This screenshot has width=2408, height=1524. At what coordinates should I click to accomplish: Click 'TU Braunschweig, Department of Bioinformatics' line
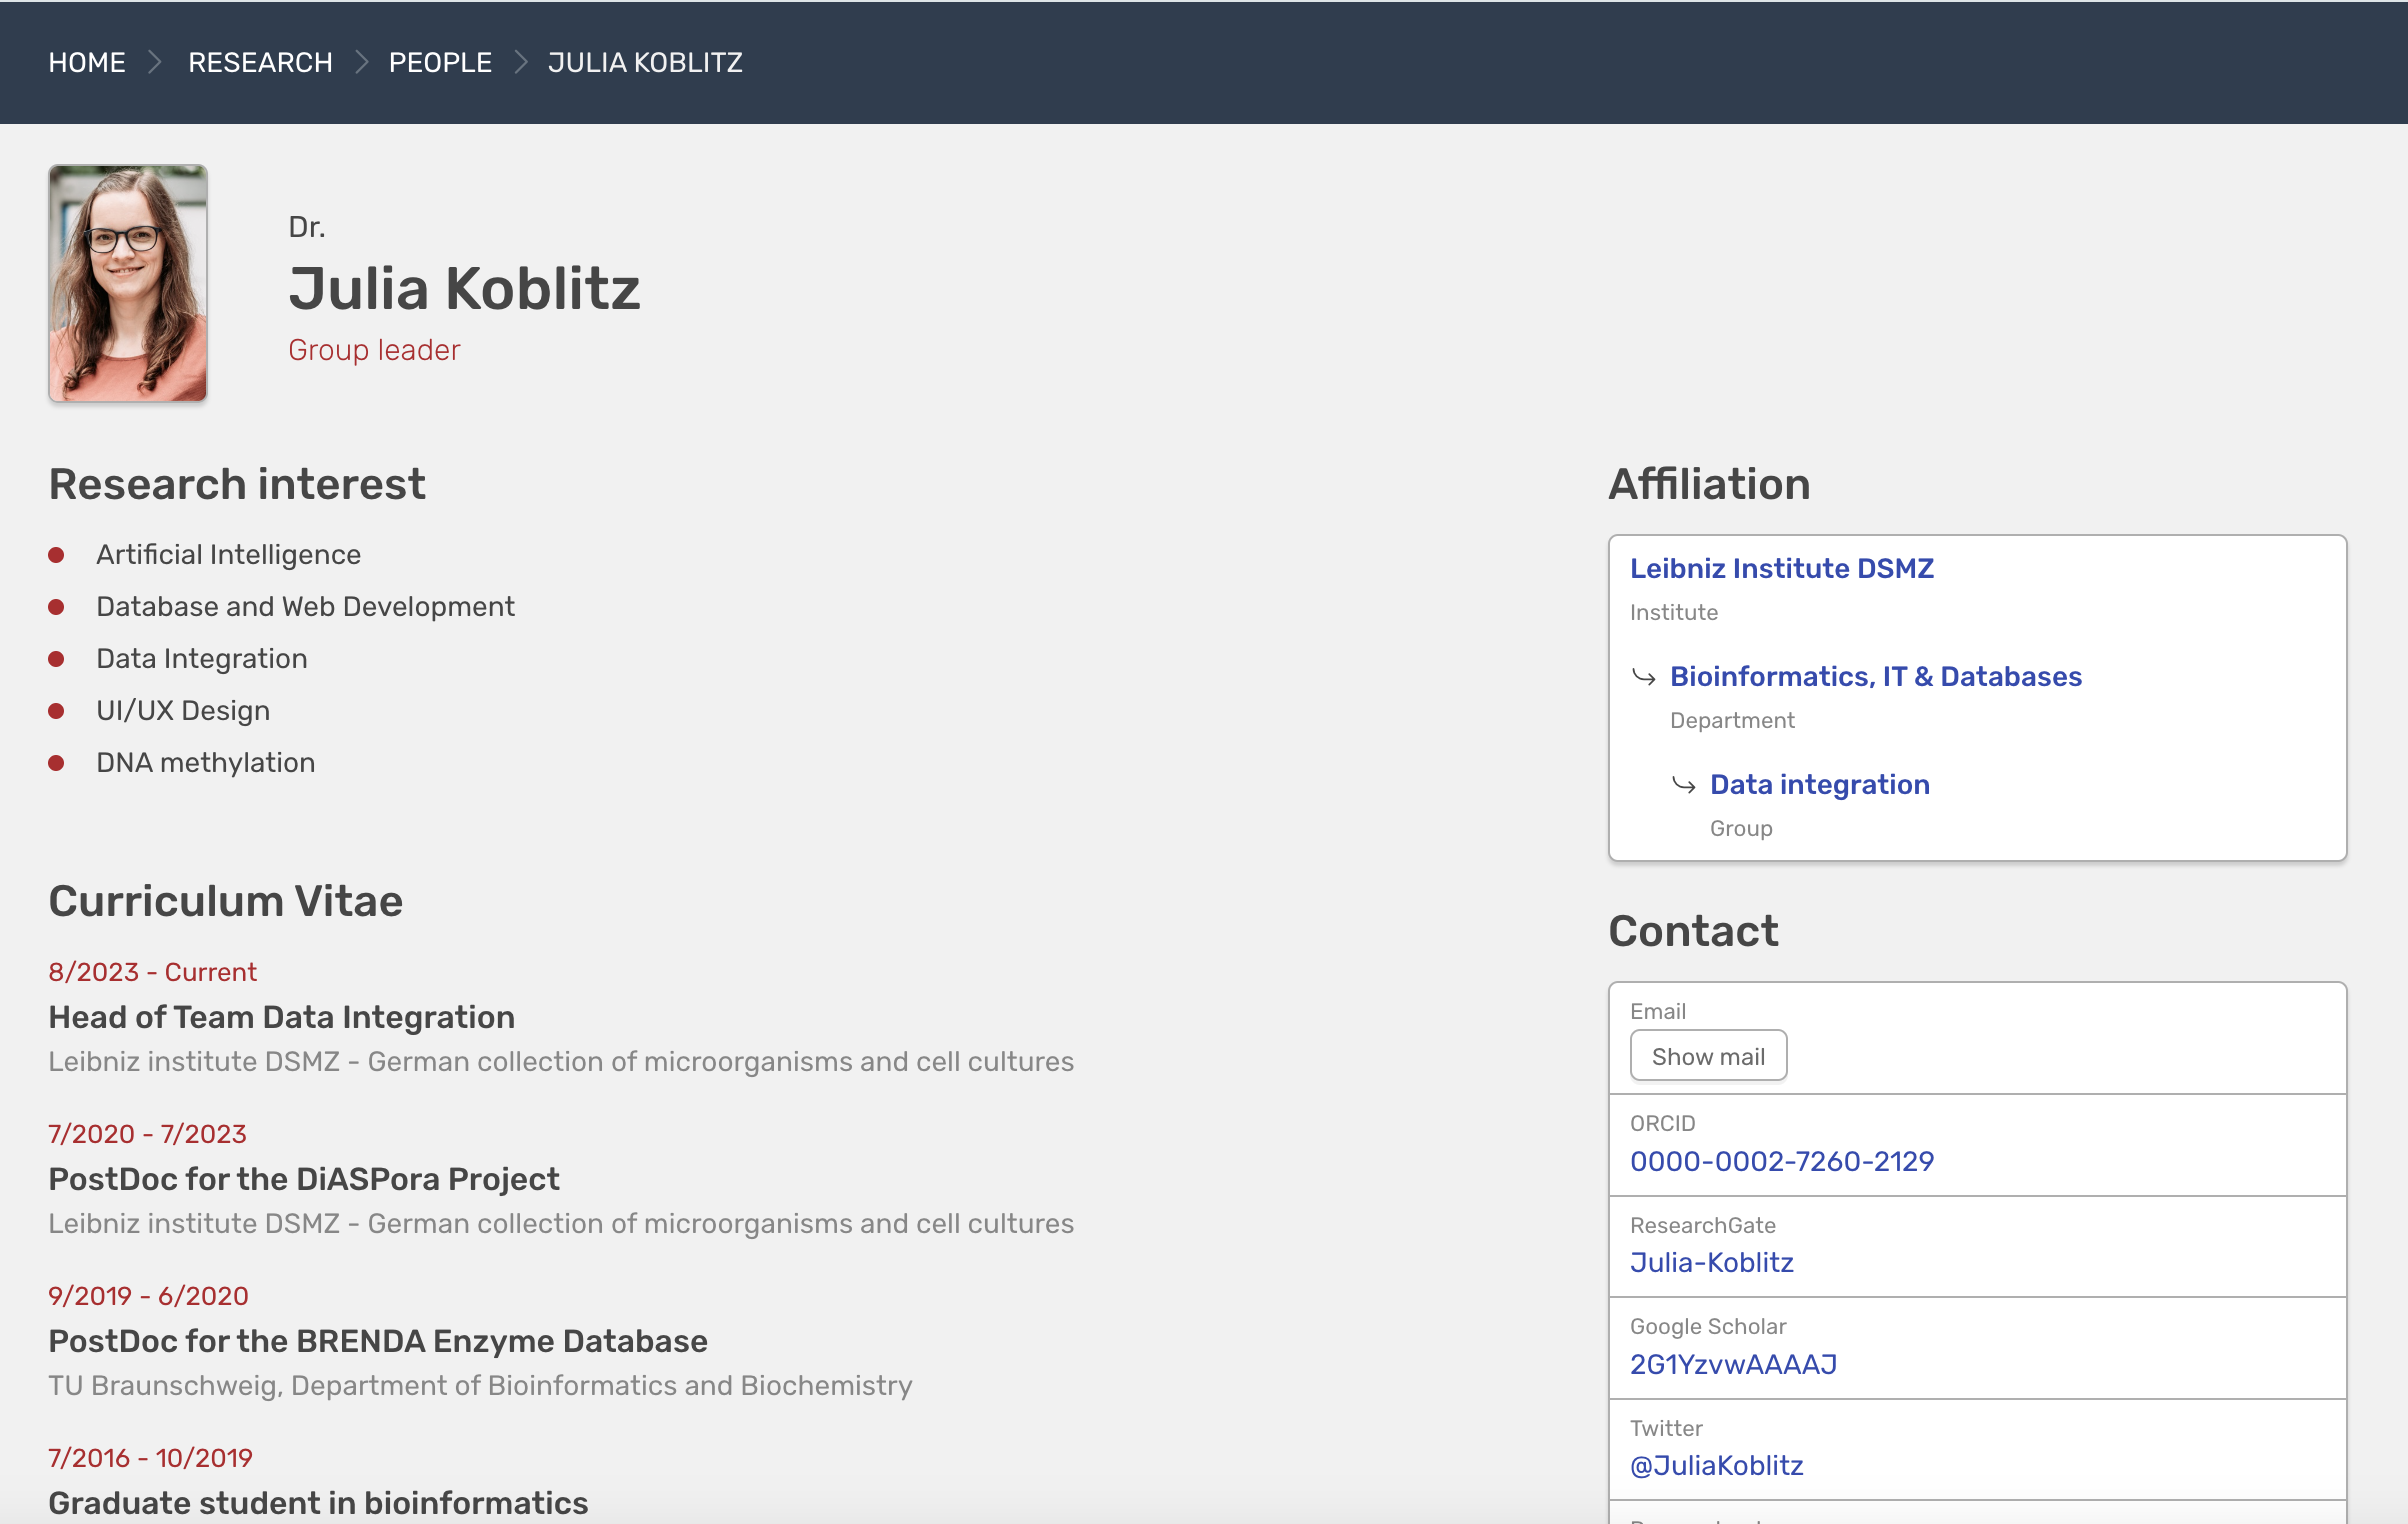coord(480,1385)
